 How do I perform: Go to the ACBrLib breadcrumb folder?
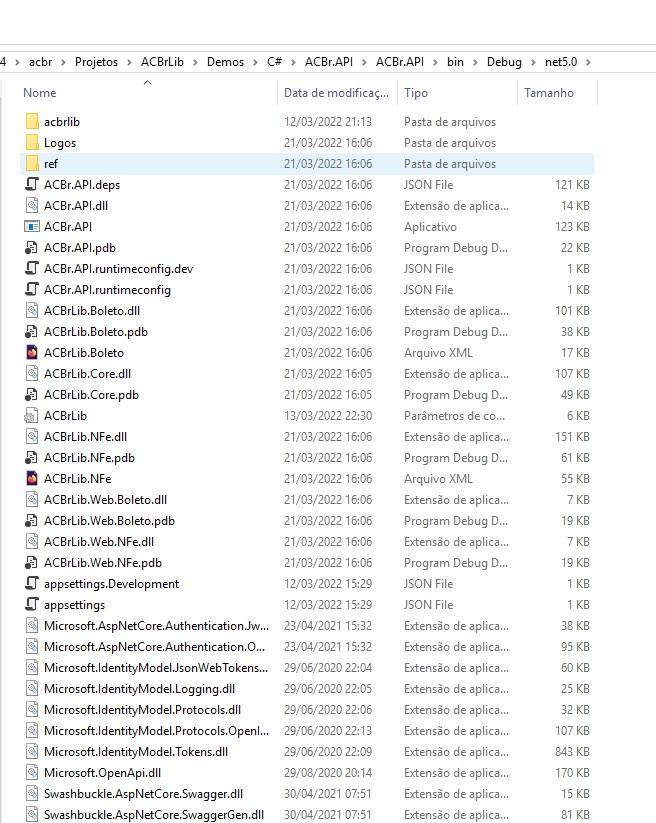(162, 62)
